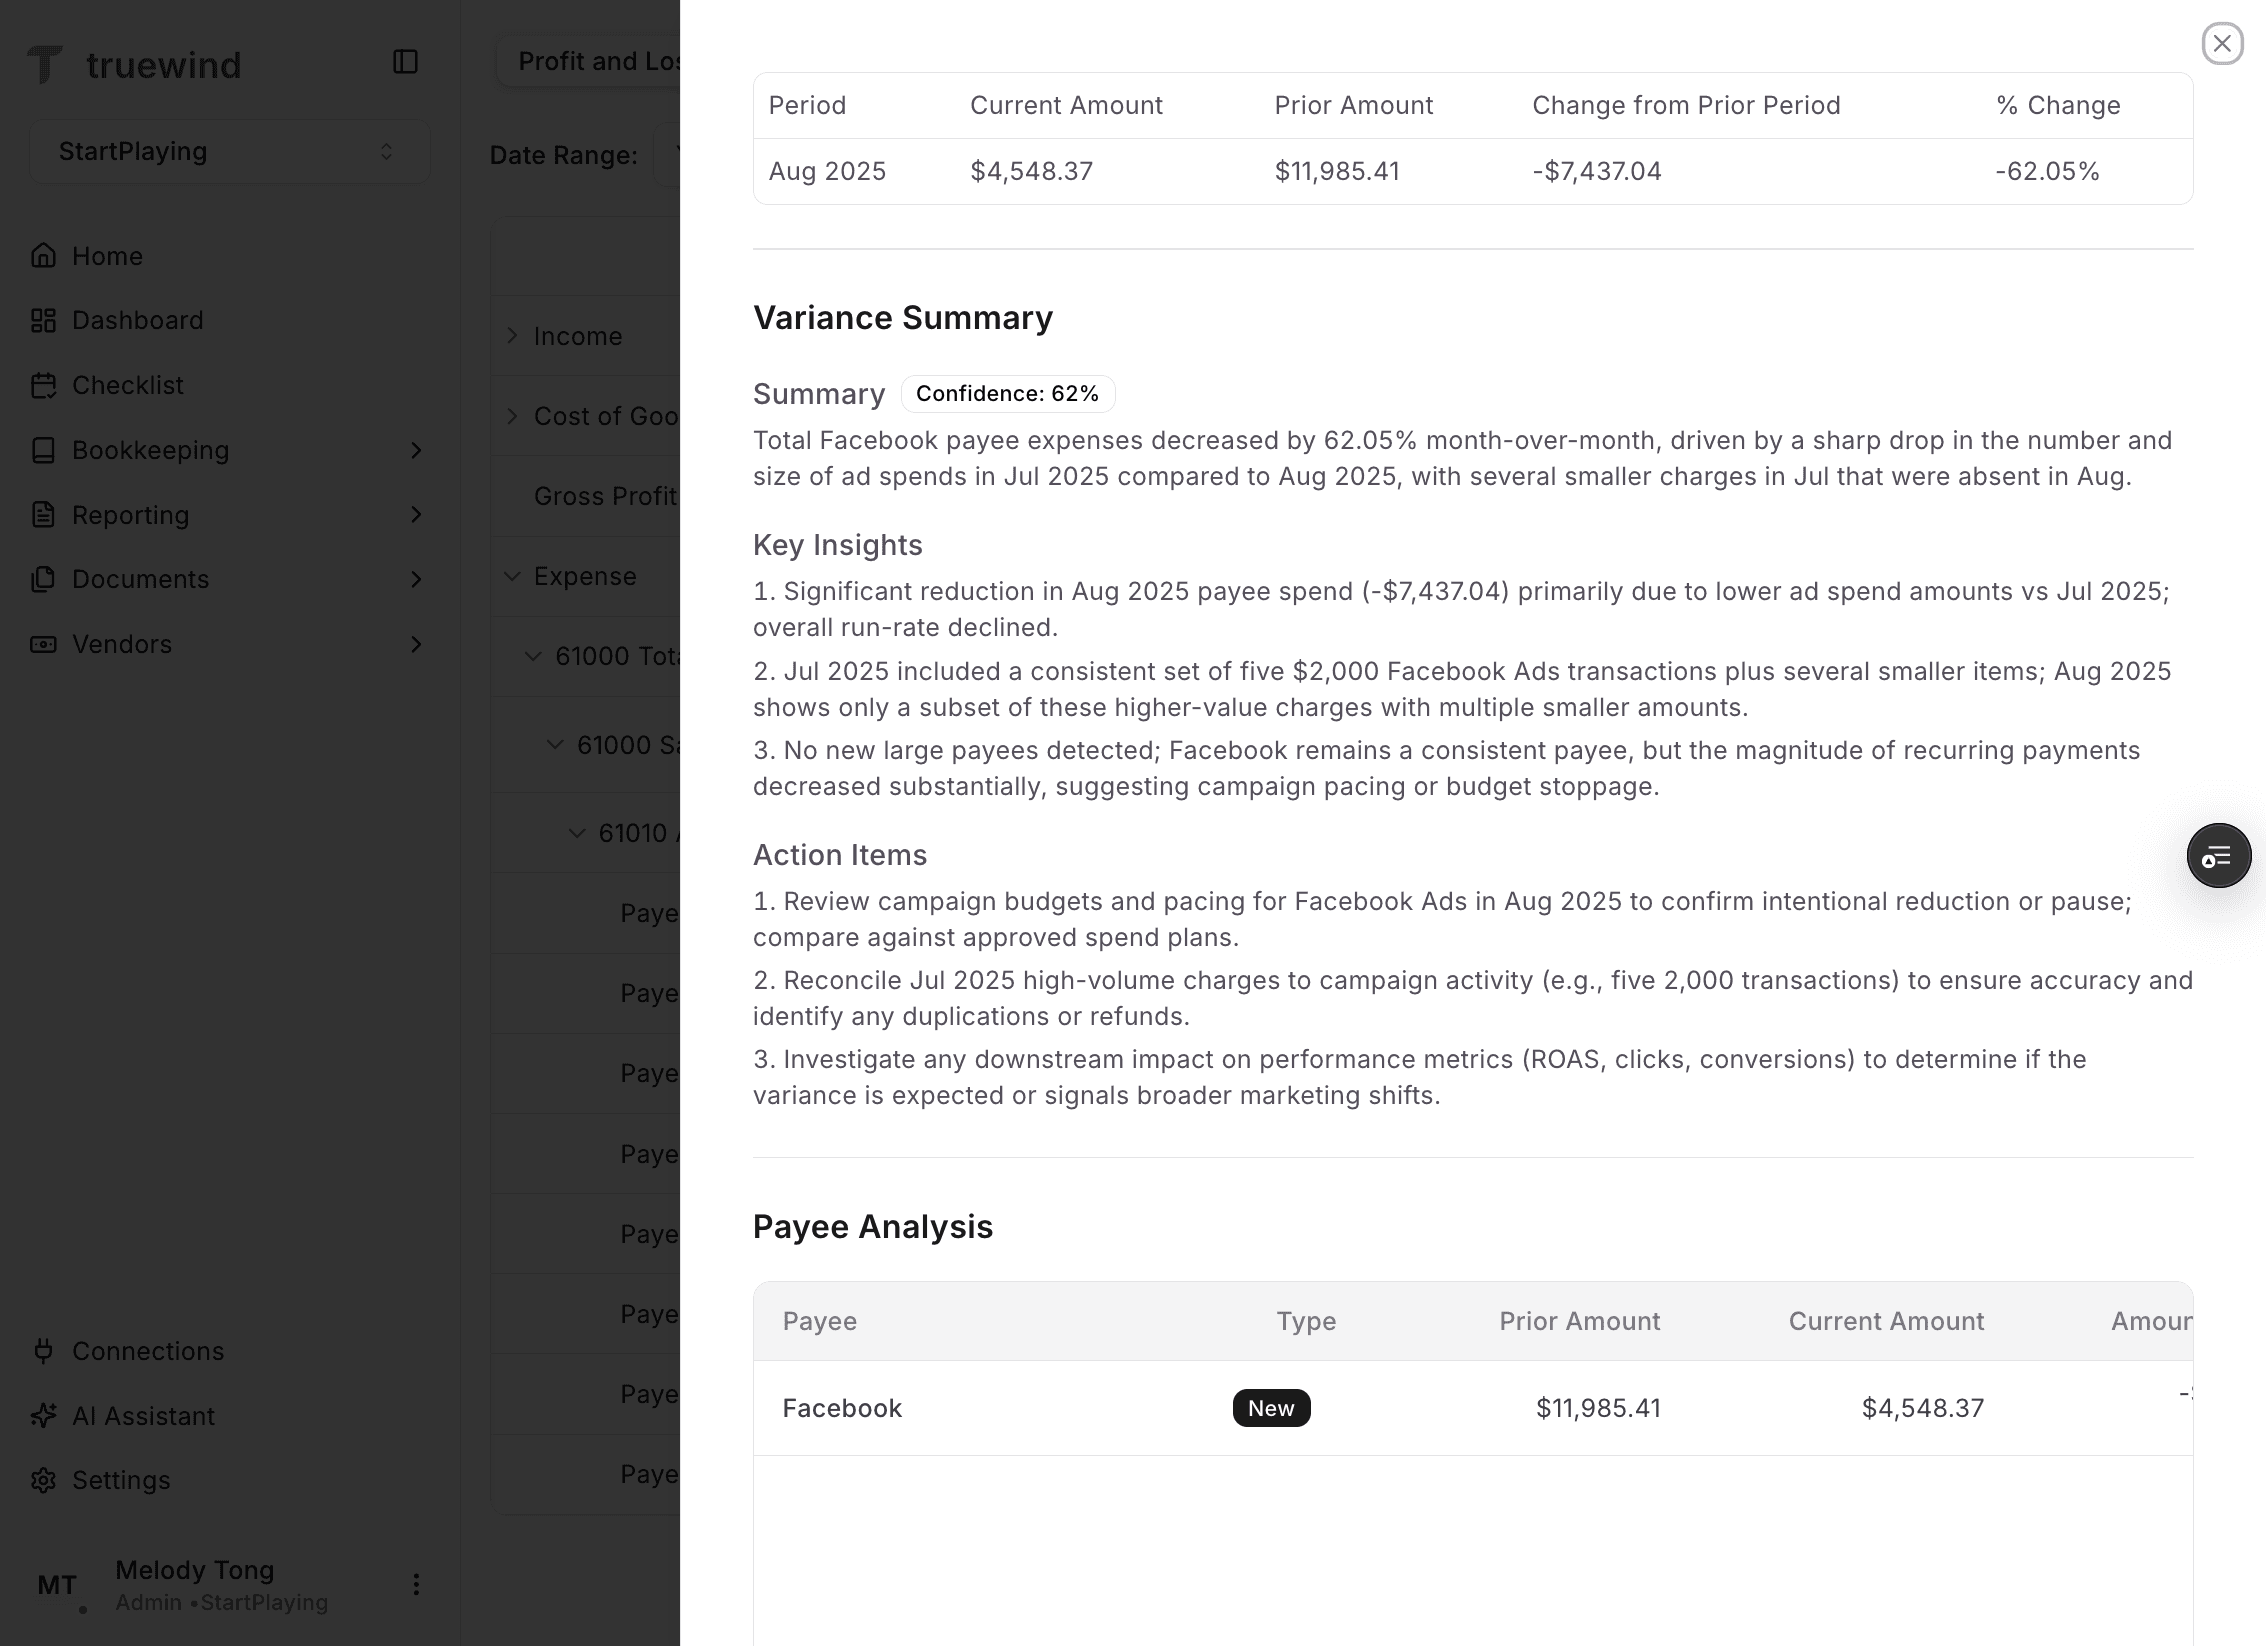Select the Profit and Loss tab
This screenshot has height=1646, width=2266.
600,61
